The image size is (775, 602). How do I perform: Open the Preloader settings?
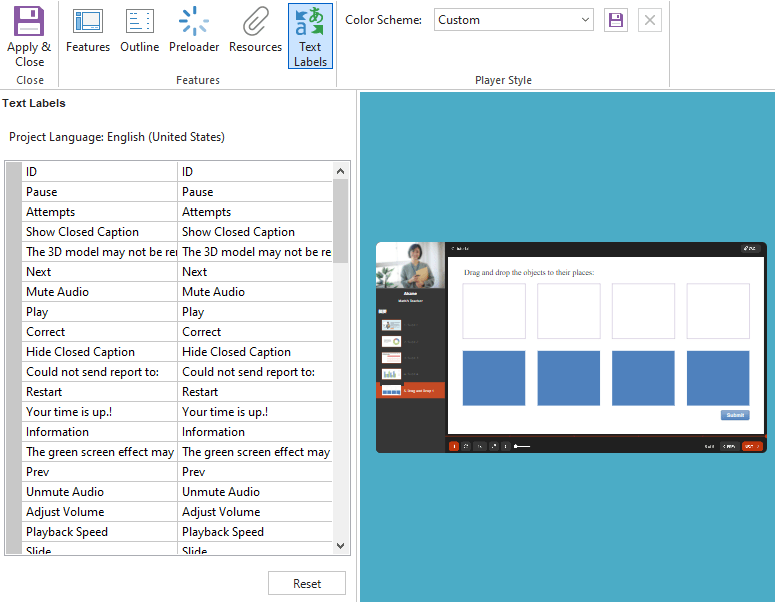coord(194,30)
